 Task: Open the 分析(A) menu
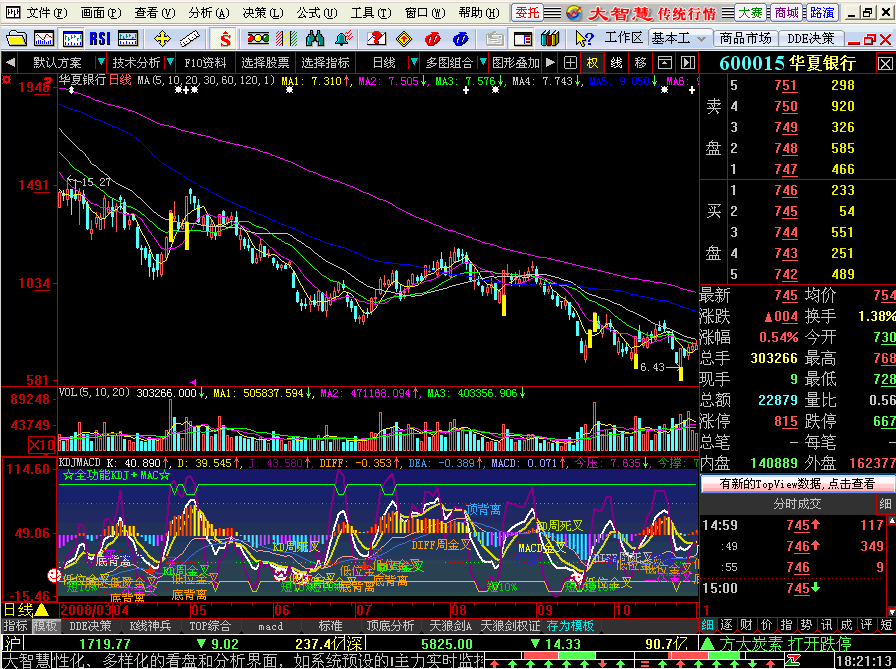209,12
